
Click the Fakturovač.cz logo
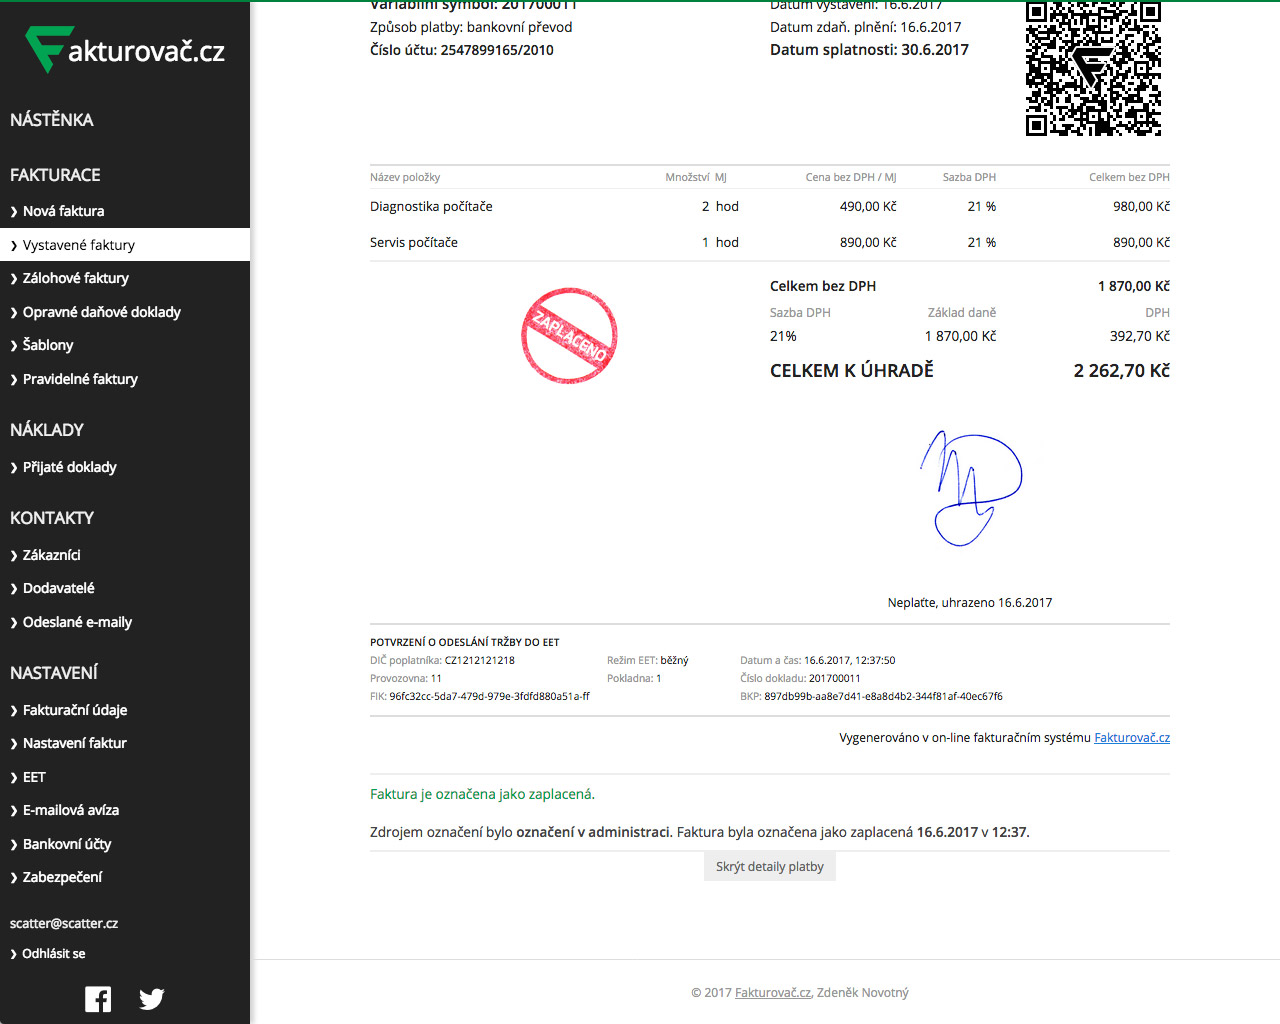[125, 48]
